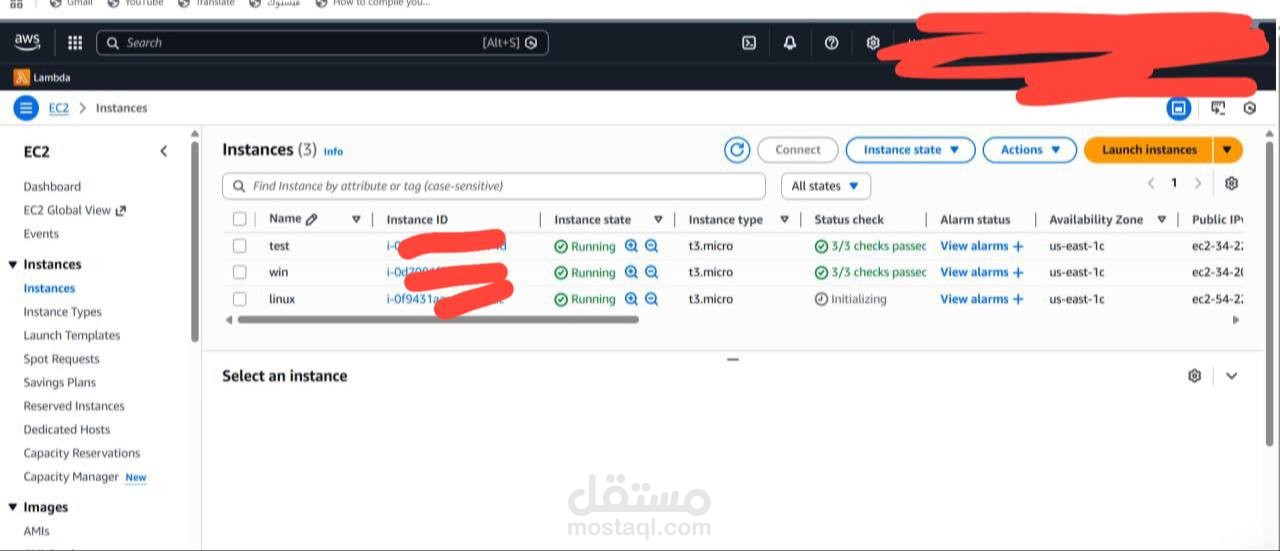Collapse the Instances section in sidebar
This screenshot has height=551, width=1280.
[13, 265]
